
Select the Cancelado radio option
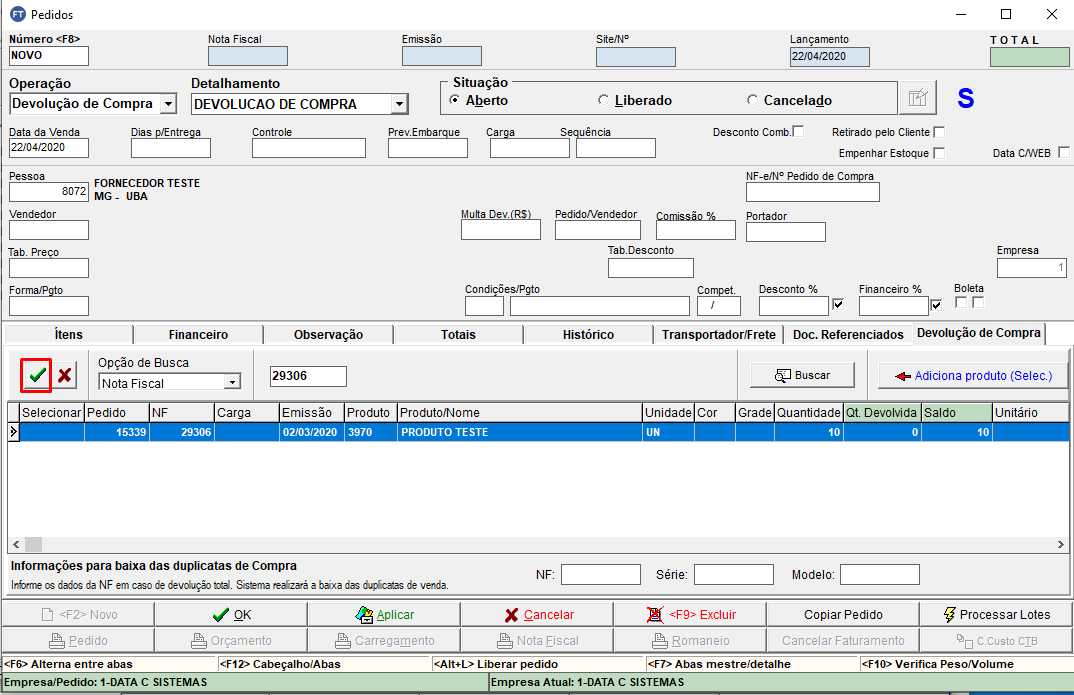(753, 100)
